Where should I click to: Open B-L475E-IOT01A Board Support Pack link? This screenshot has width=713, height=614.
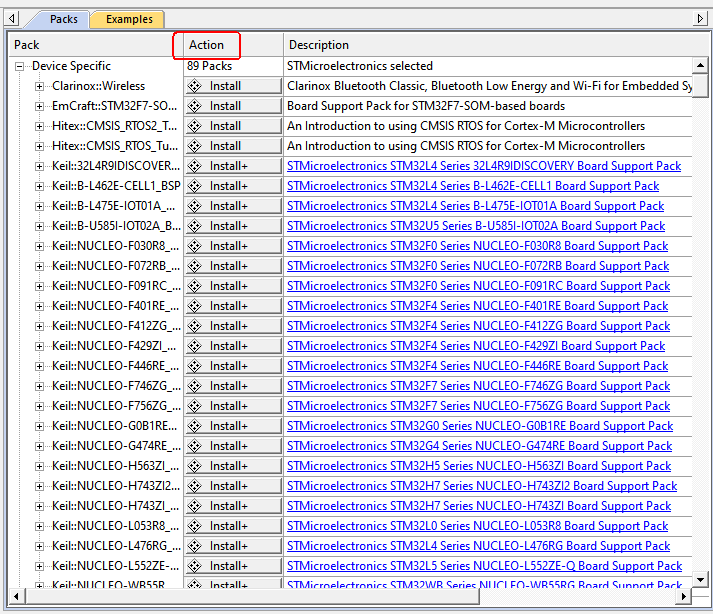tap(476, 206)
